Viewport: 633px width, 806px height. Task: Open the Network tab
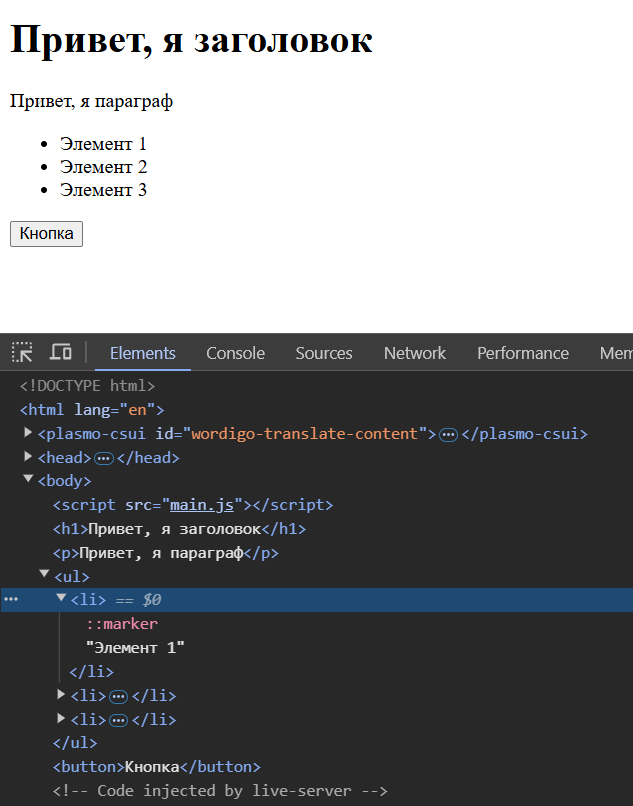[415, 353]
